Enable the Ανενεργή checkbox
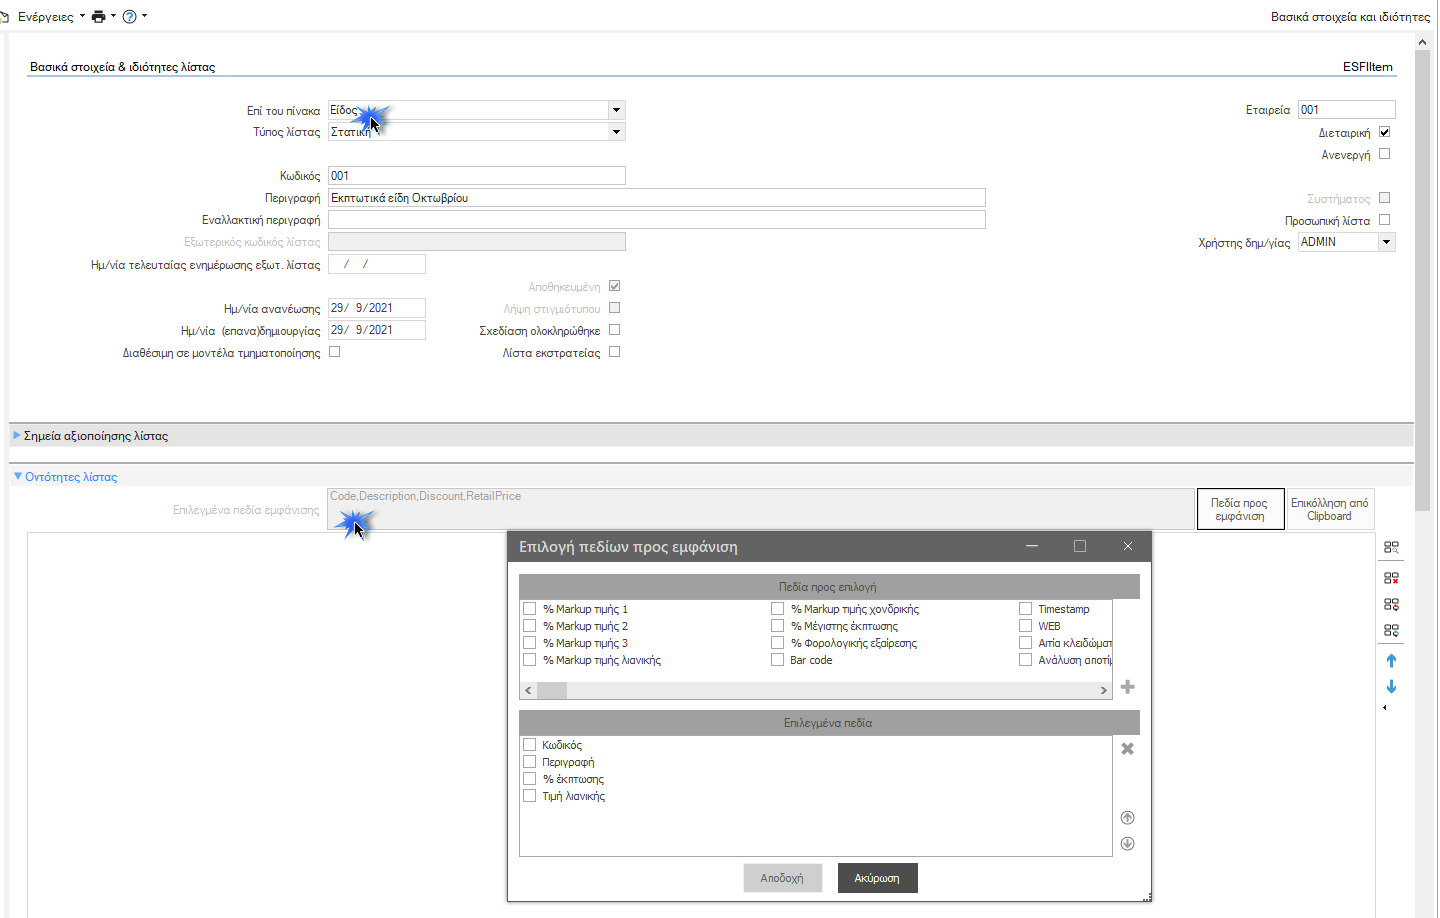Screen dimensions: 1440x918 tap(1385, 154)
